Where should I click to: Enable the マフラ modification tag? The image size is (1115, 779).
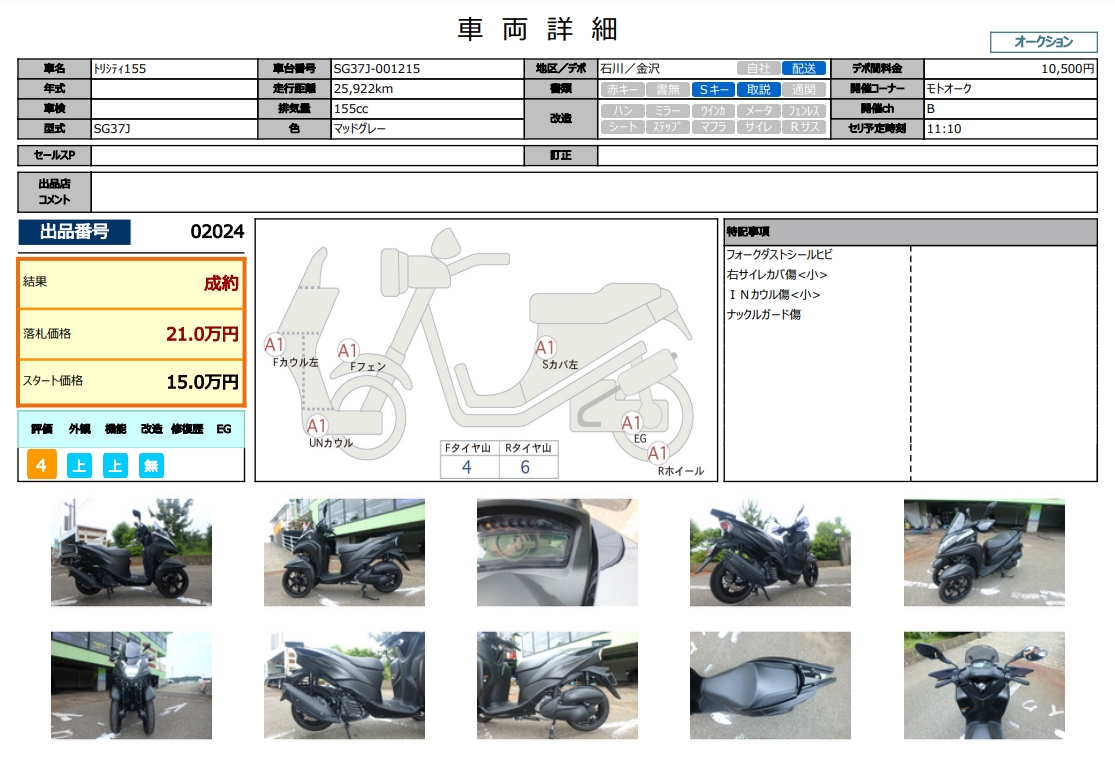714,127
